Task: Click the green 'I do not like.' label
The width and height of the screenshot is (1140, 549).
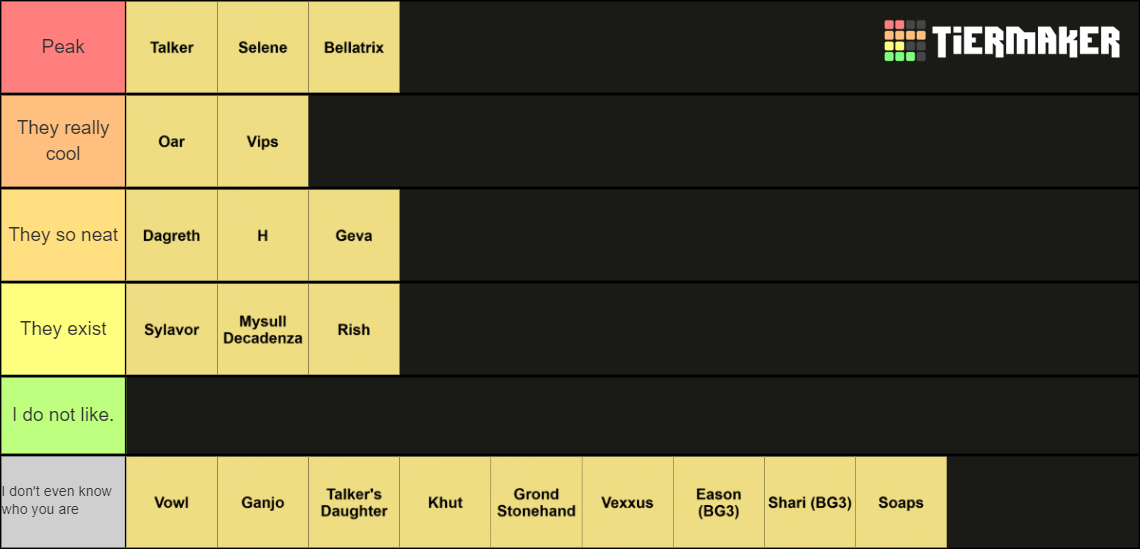Action: click(63, 415)
